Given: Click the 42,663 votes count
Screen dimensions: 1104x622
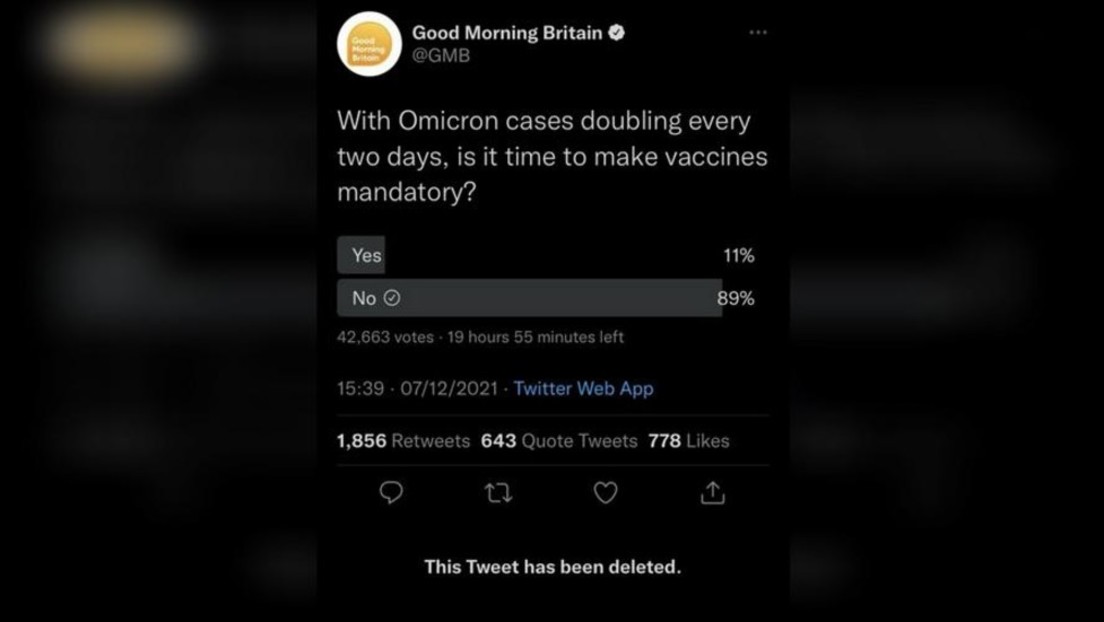Looking at the screenshot, I should pyautogui.click(x=385, y=337).
